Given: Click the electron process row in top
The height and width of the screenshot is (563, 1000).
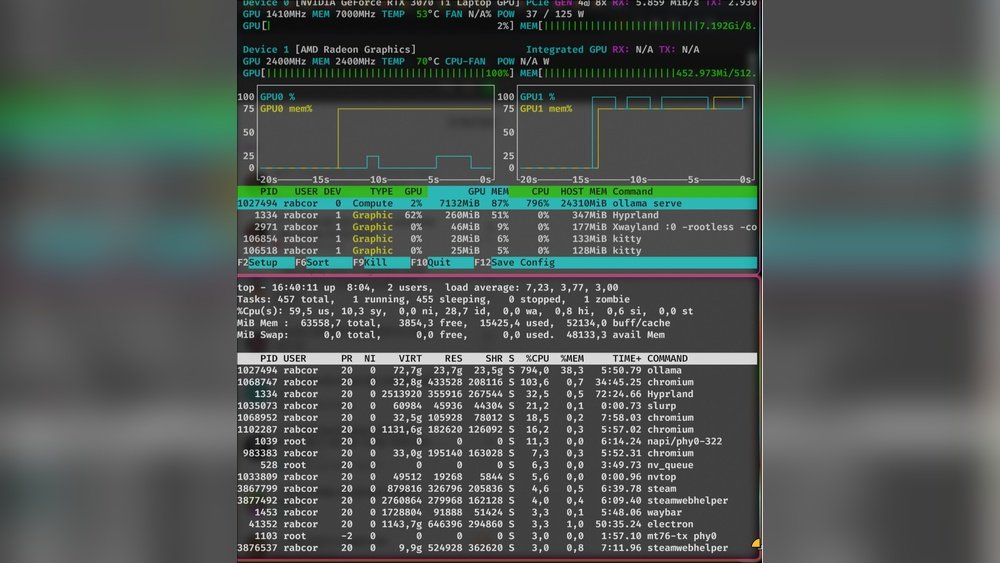Looking at the screenshot, I should pos(496,524).
